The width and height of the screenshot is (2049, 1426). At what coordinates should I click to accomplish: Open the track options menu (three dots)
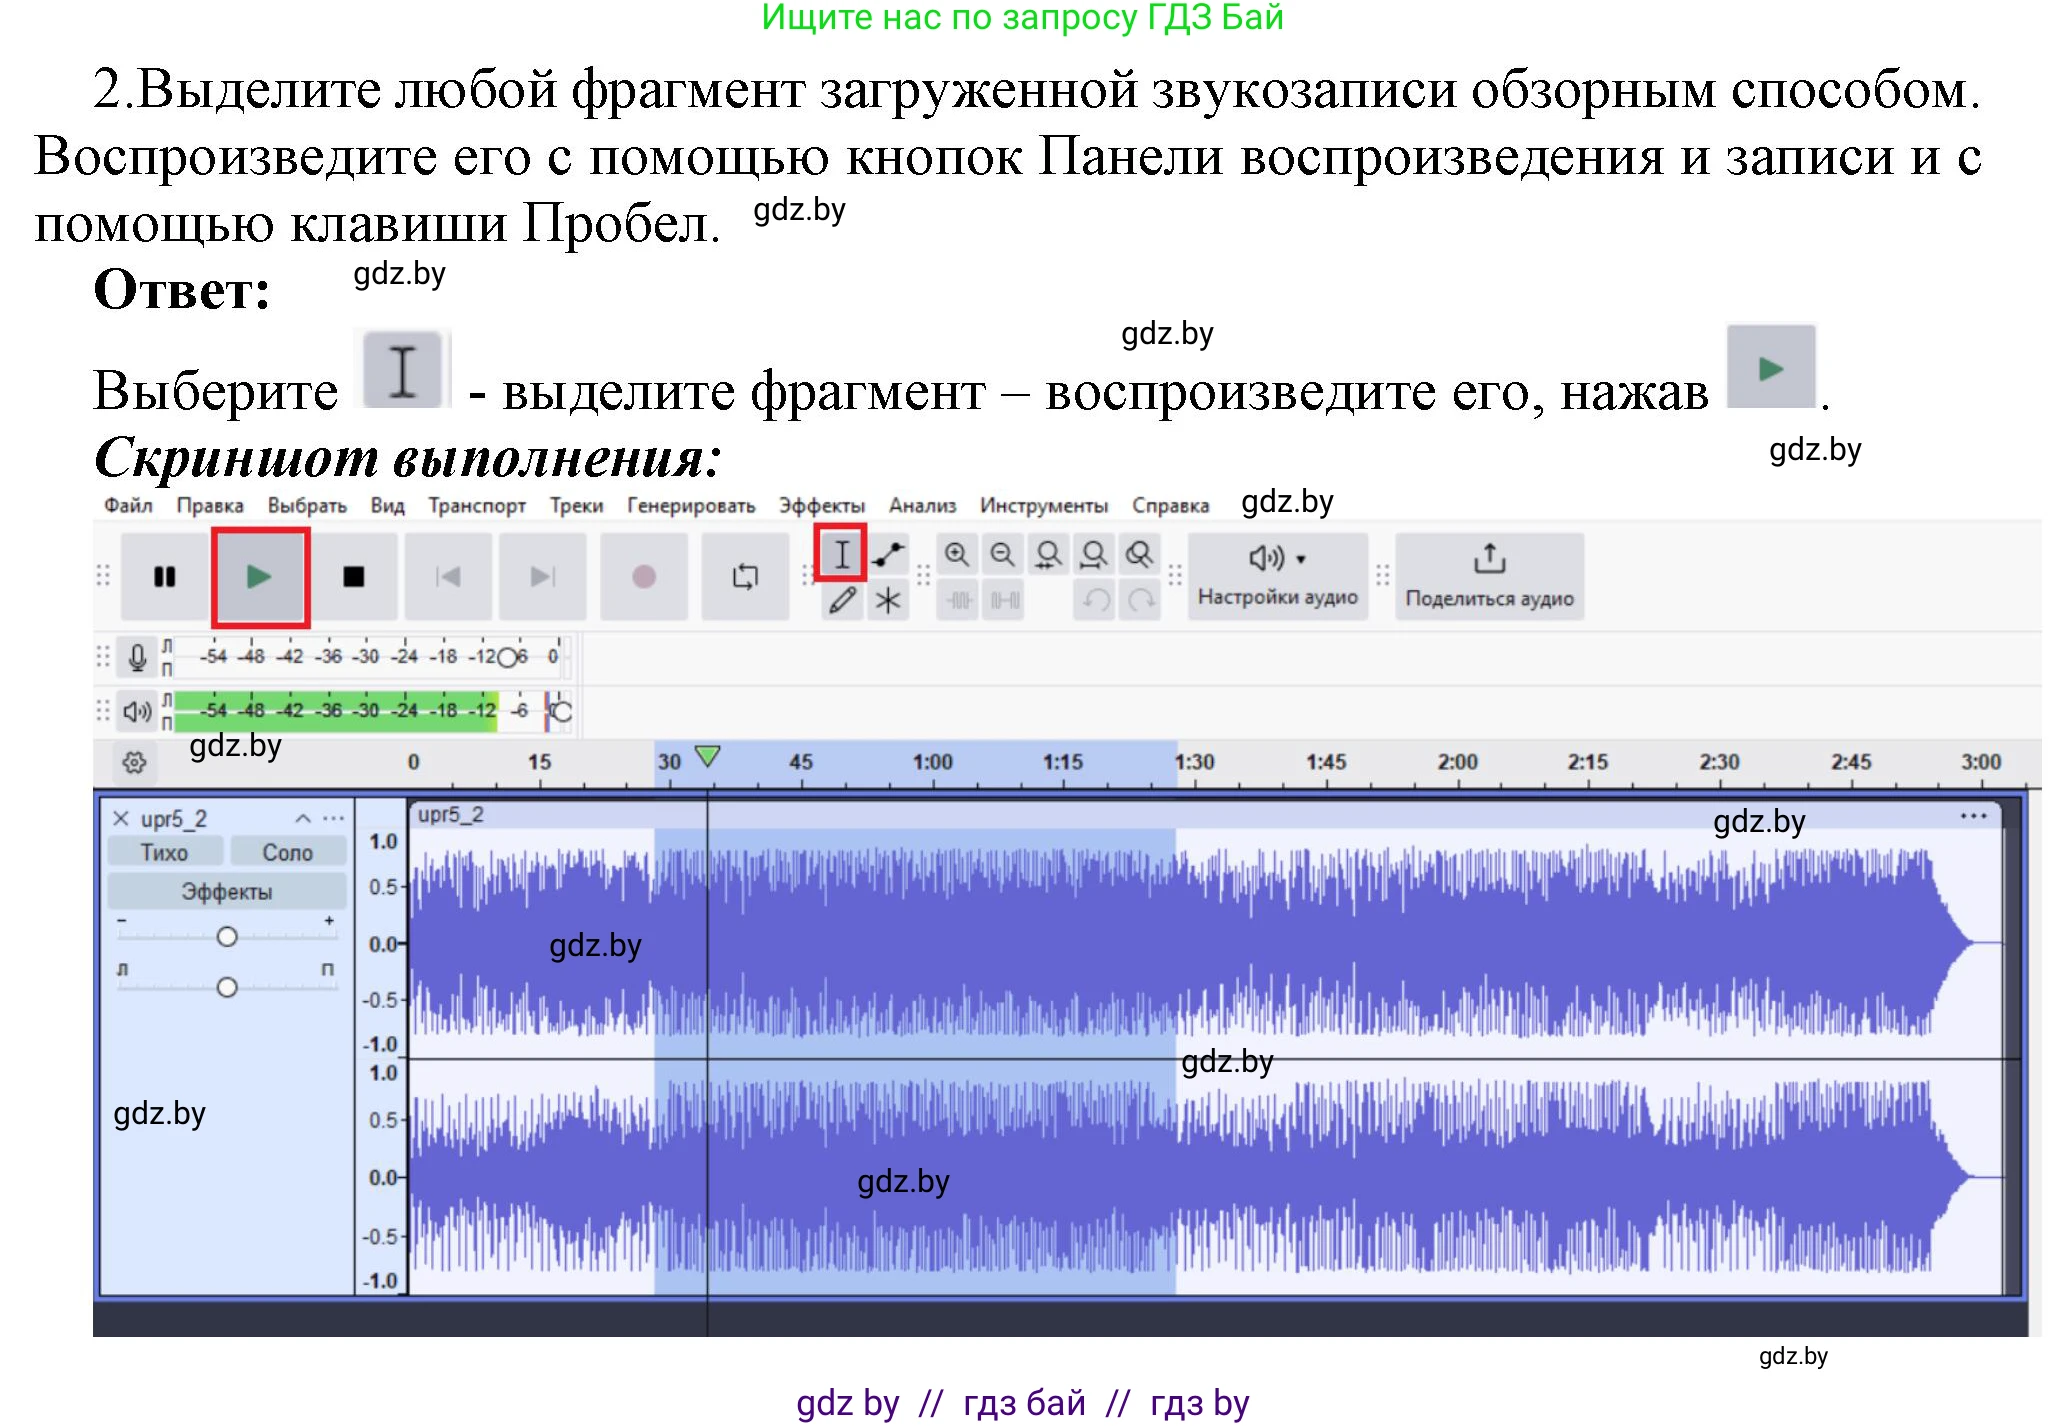(334, 816)
